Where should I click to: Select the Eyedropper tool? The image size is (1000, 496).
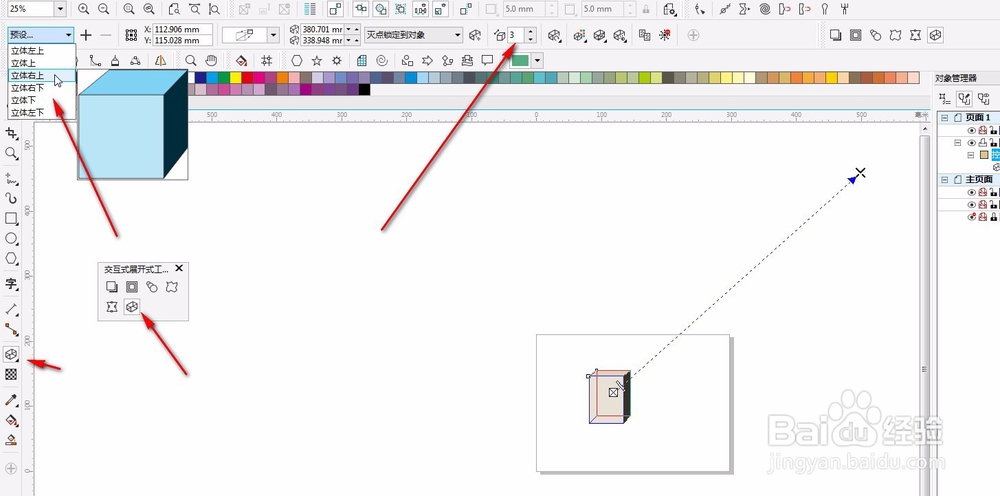click(x=11, y=400)
